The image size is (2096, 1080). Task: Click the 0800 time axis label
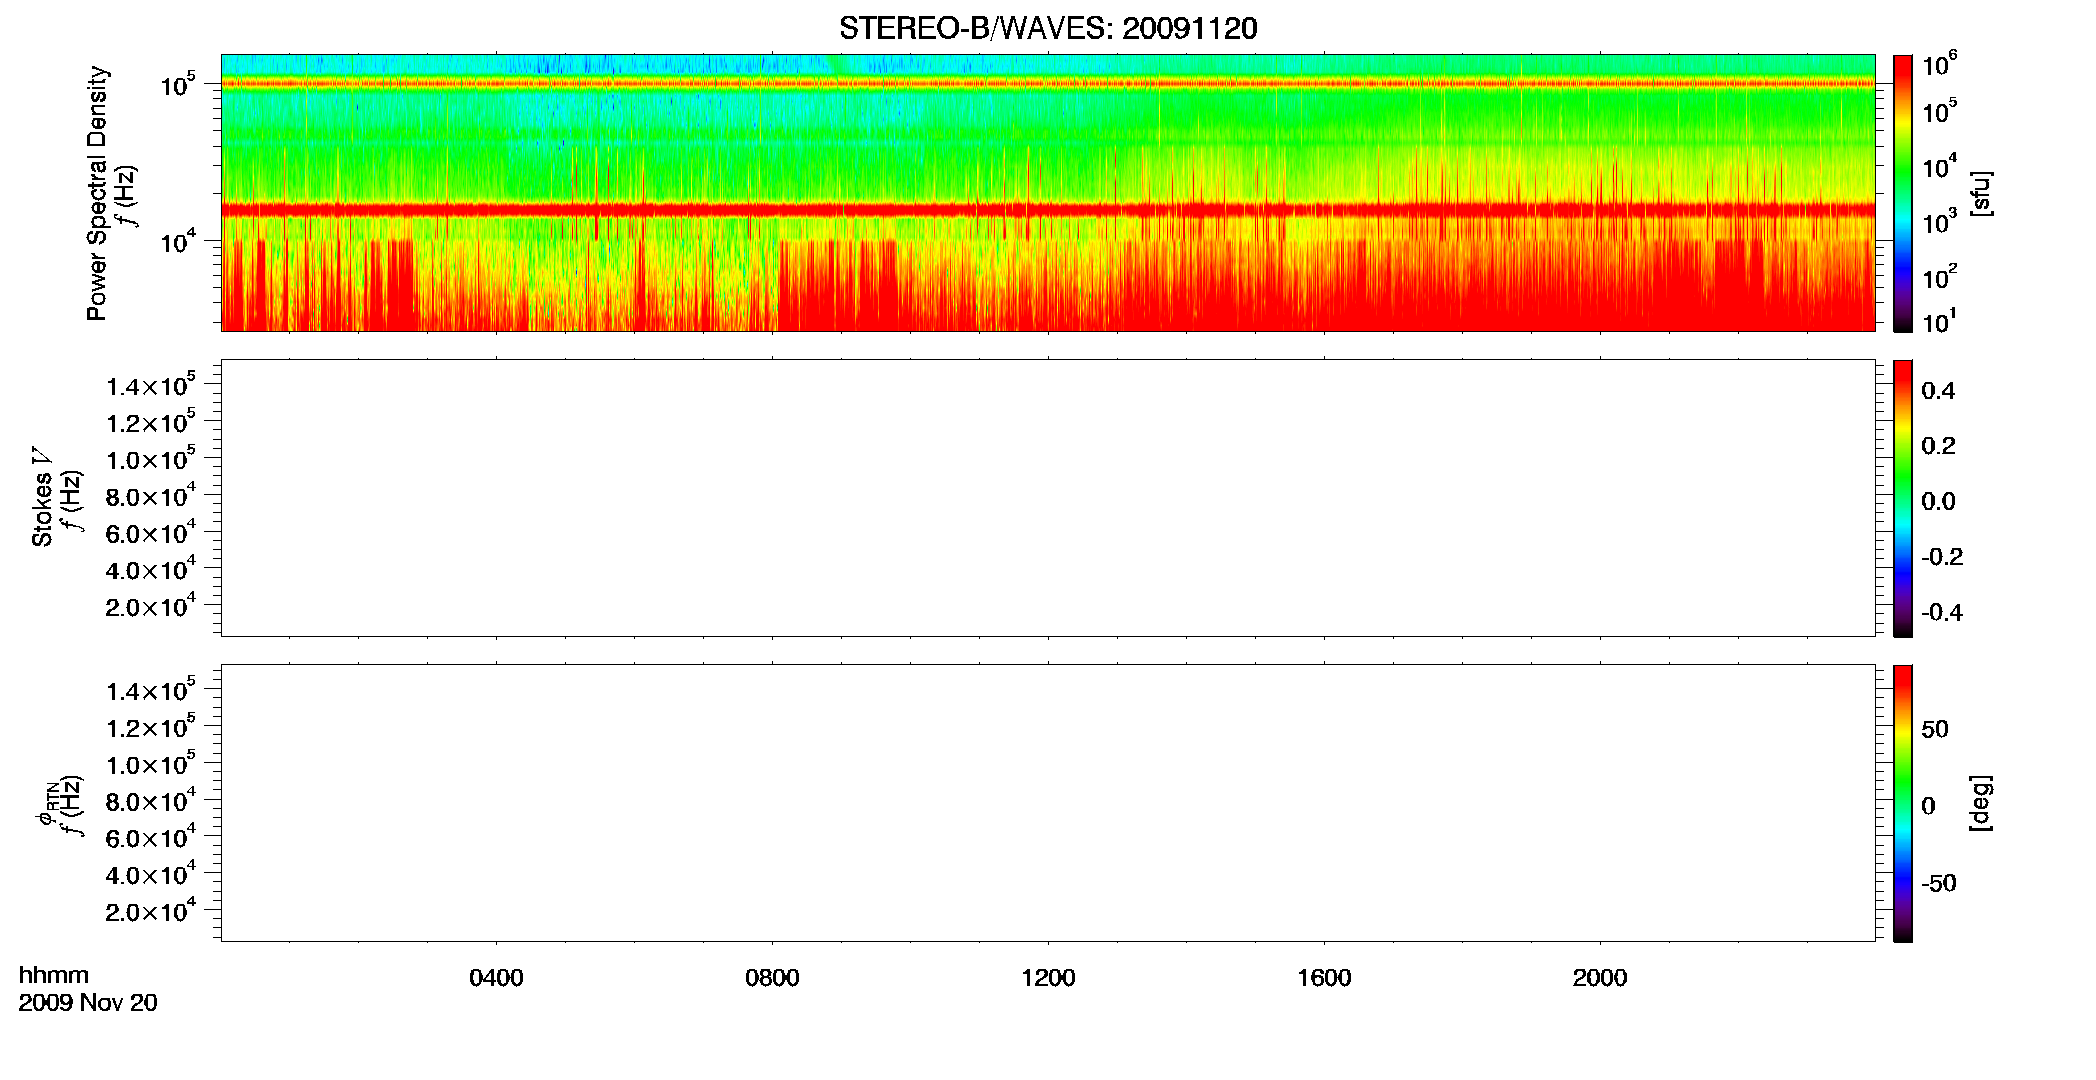(772, 978)
